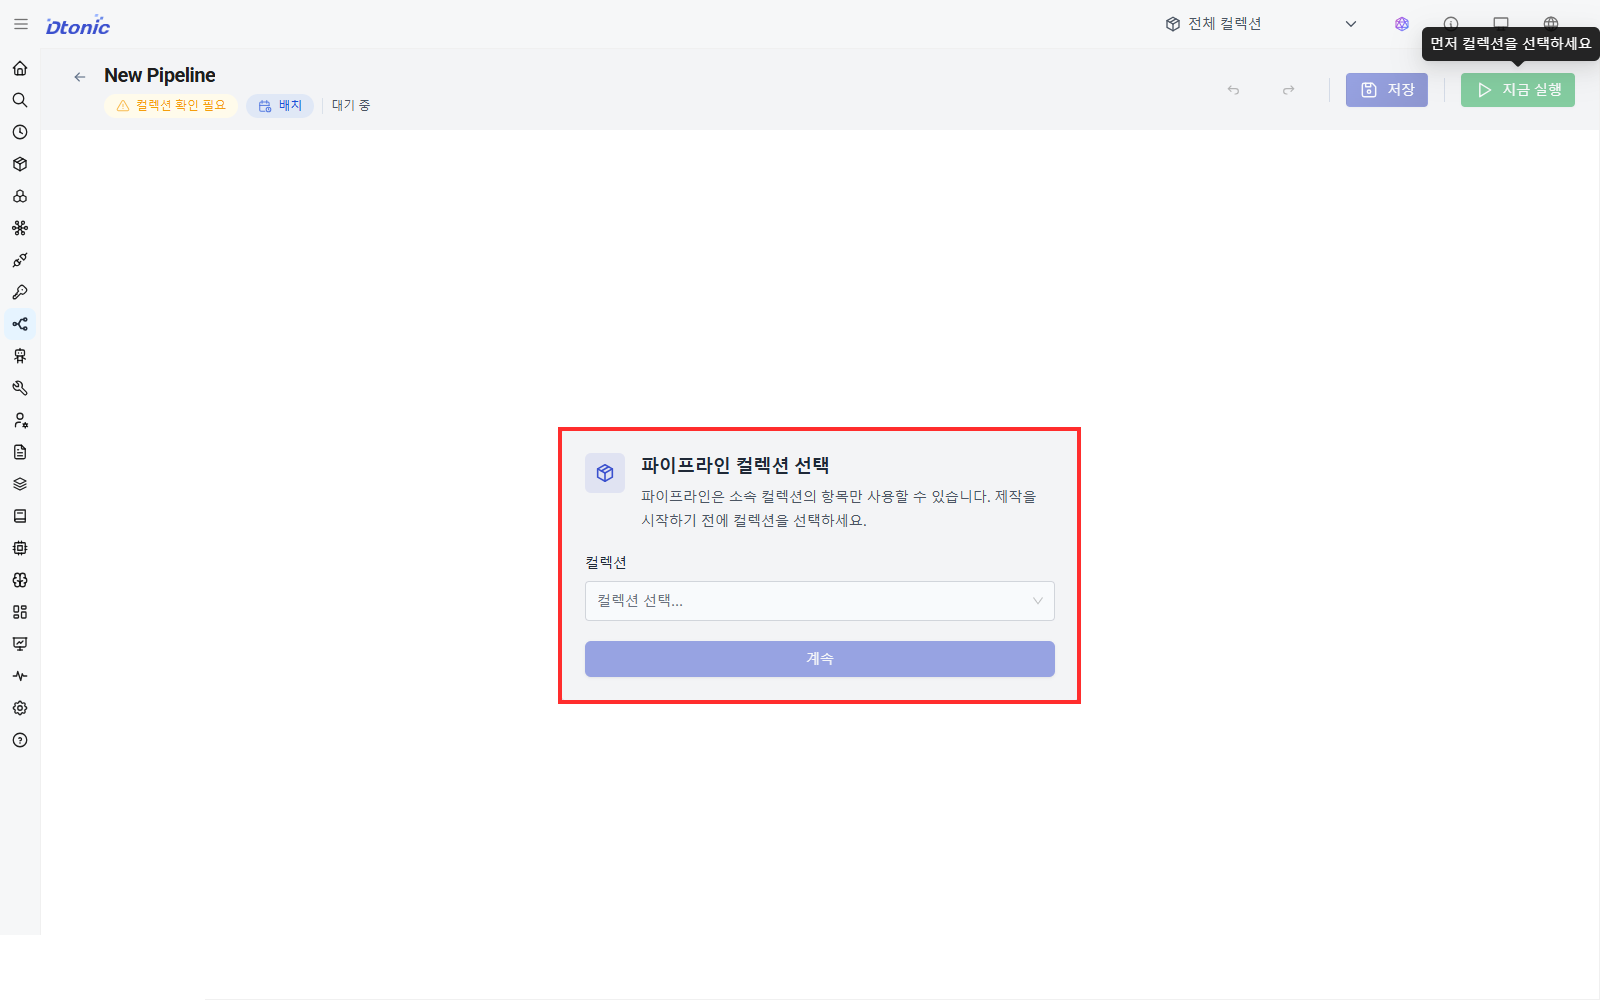Open the 컬렉션 선택... dropdown
The width and height of the screenshot is (1600, 1000).
pos(820,601)
